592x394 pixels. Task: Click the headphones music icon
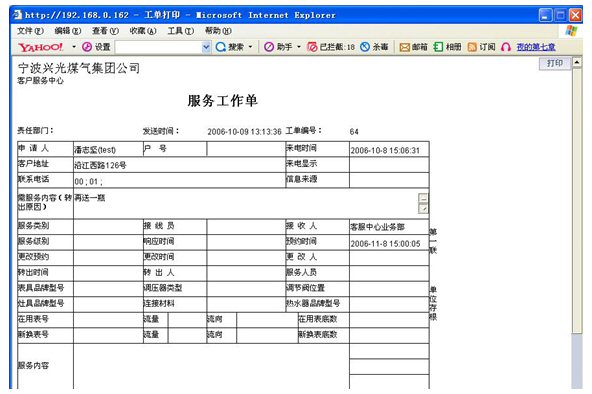506,47
